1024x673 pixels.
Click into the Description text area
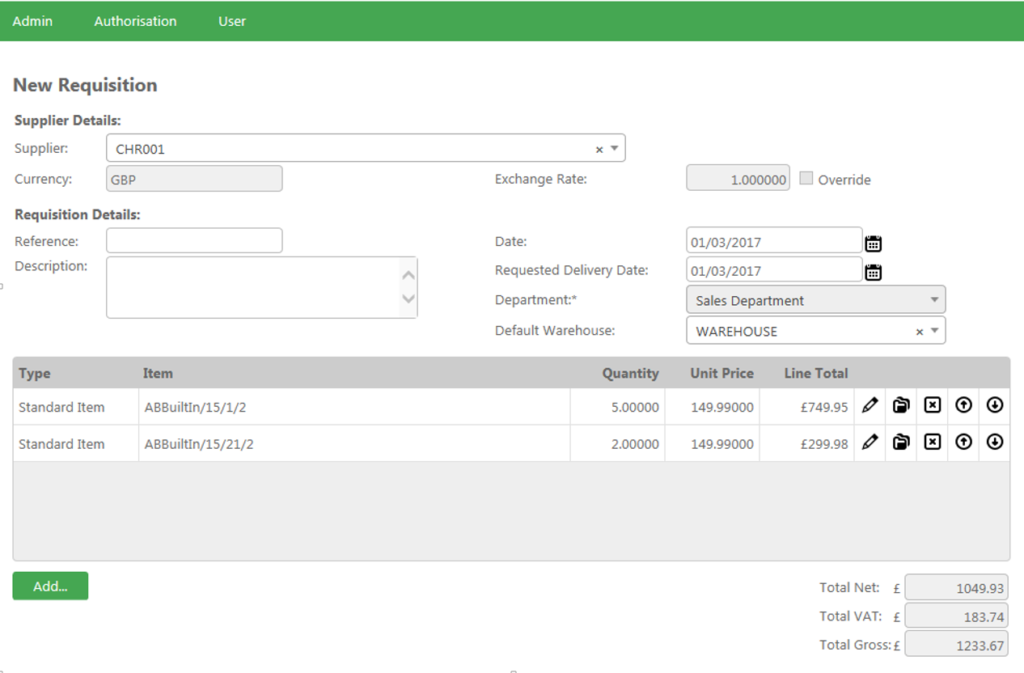[262, 287]
